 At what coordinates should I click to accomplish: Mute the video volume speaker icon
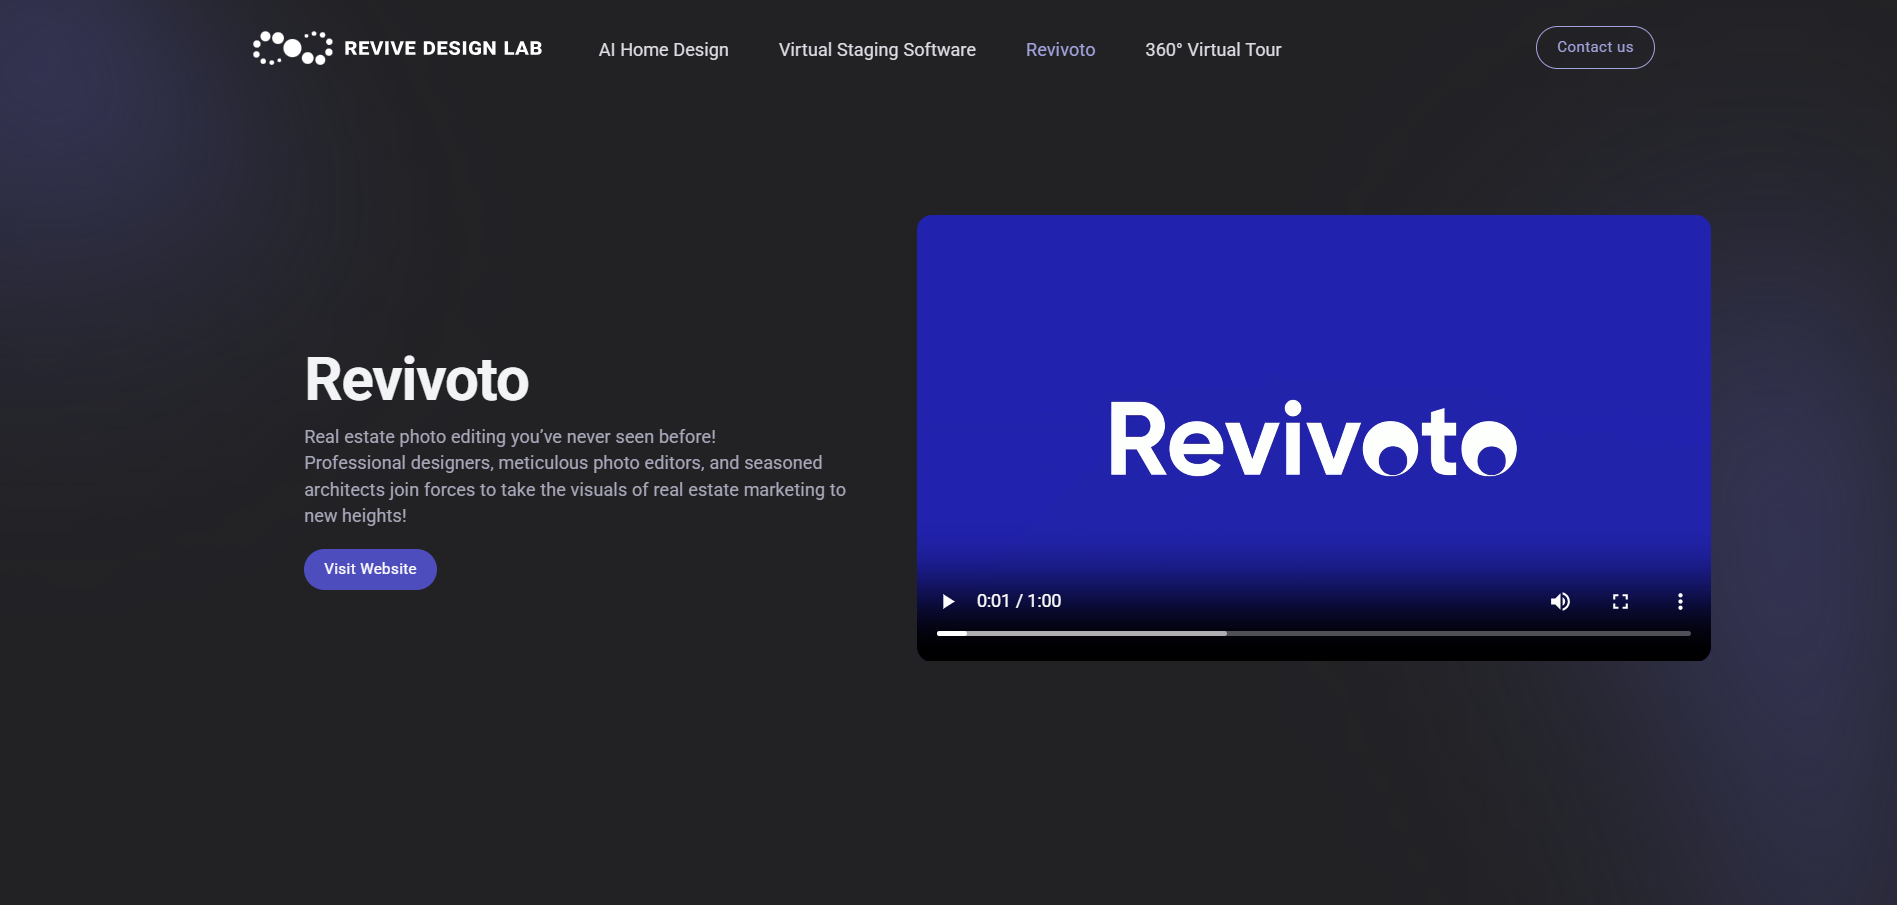[1560, 601]
